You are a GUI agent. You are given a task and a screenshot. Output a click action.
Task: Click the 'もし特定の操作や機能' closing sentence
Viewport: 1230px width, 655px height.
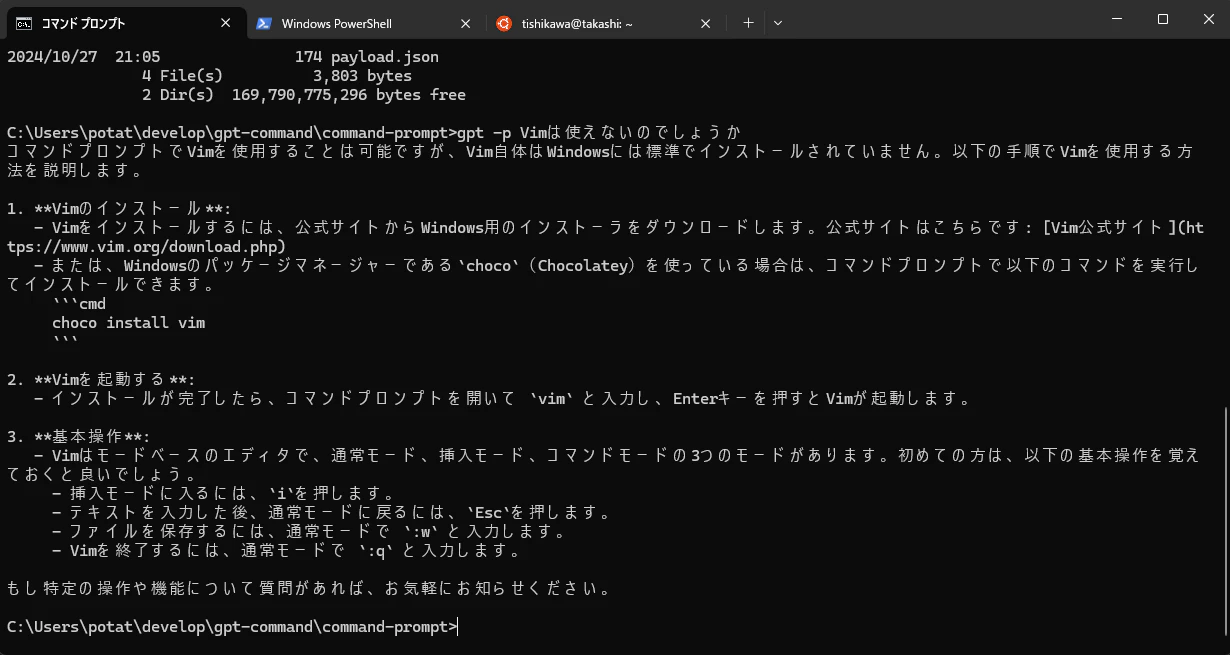click(x=308, y=589)
